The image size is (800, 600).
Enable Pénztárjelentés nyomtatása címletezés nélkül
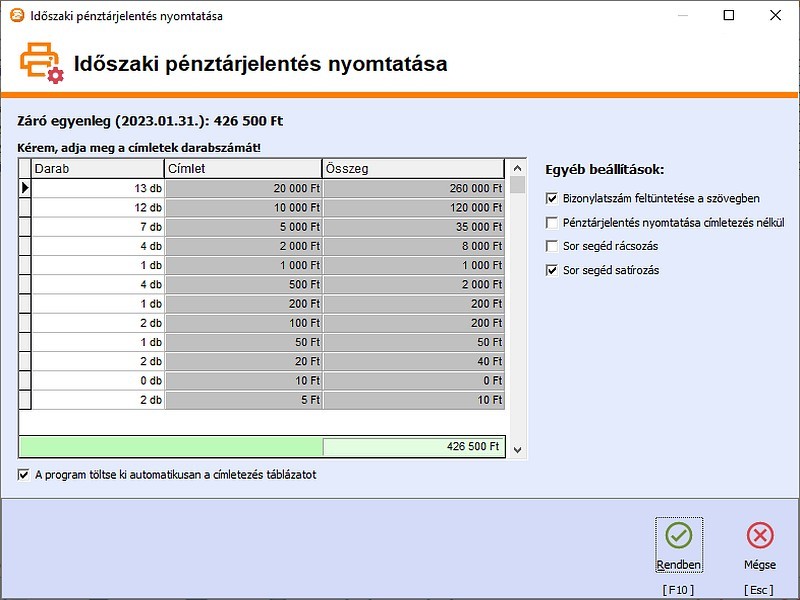(x=550, y=222)
